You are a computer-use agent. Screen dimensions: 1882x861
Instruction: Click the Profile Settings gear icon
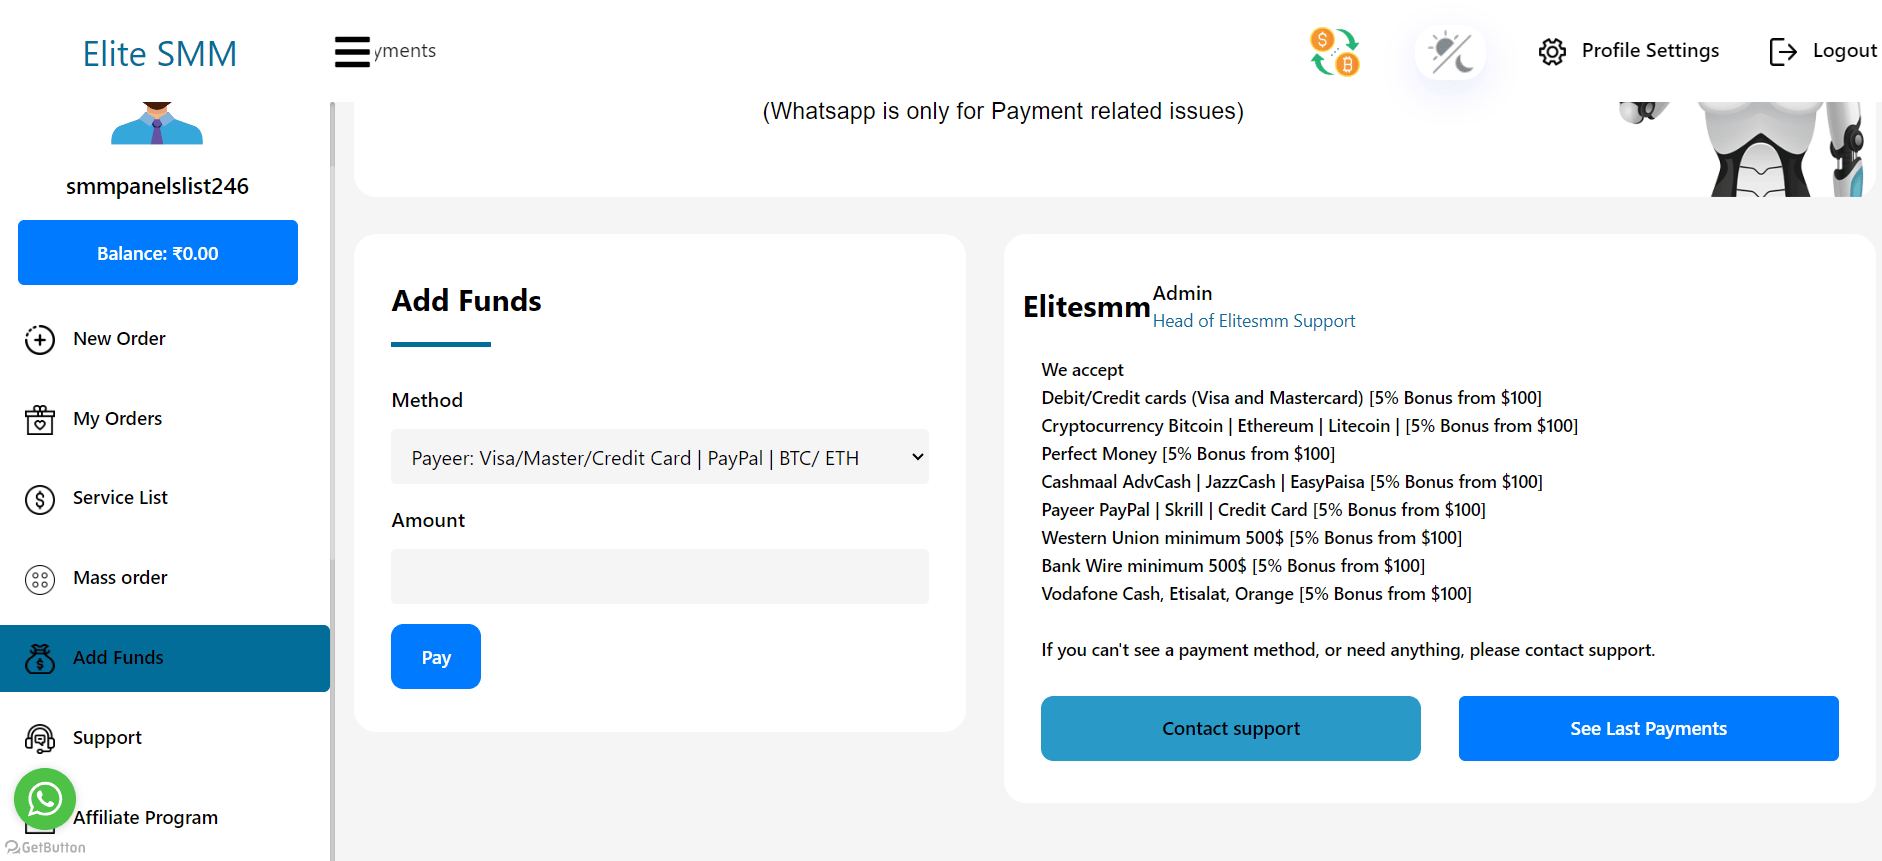(x=1552, y=52)
